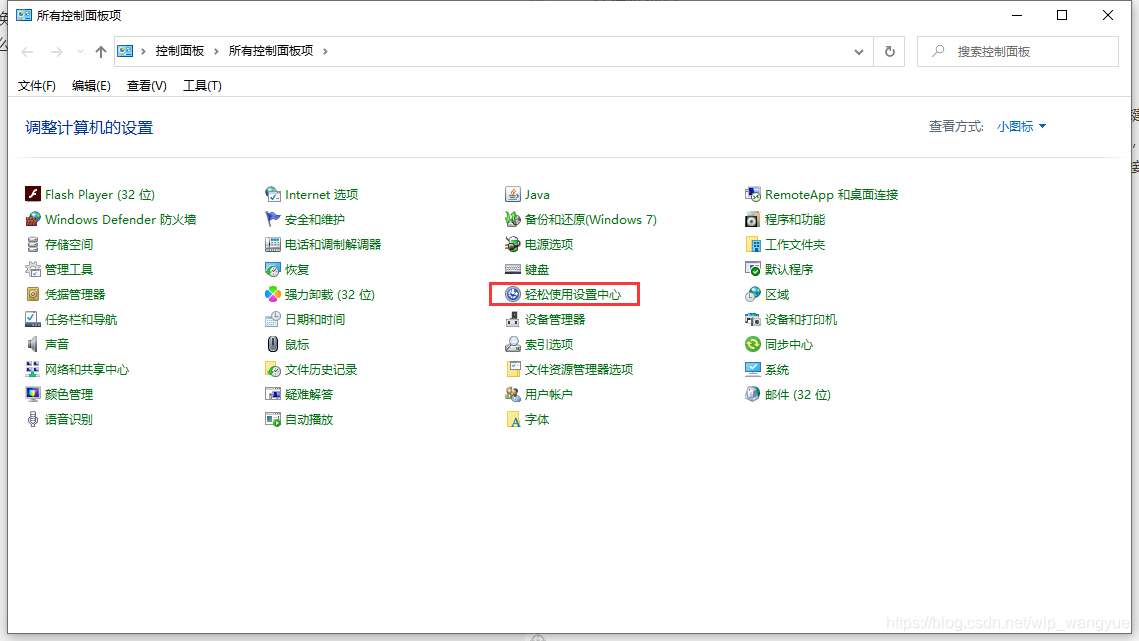Open the 默认程序 link
Screen dimensions: 1139x641
(x=789, y=269)
